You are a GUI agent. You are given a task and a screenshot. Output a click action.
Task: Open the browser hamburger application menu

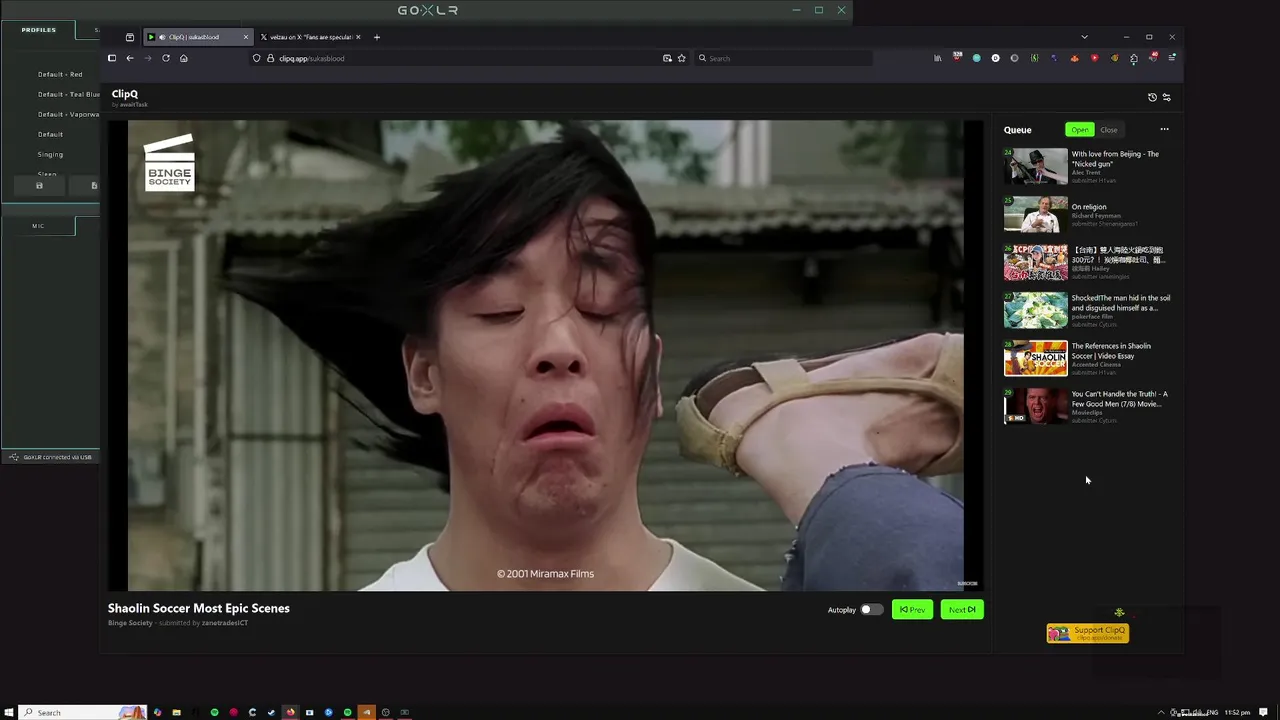[x=1172, y=58]
